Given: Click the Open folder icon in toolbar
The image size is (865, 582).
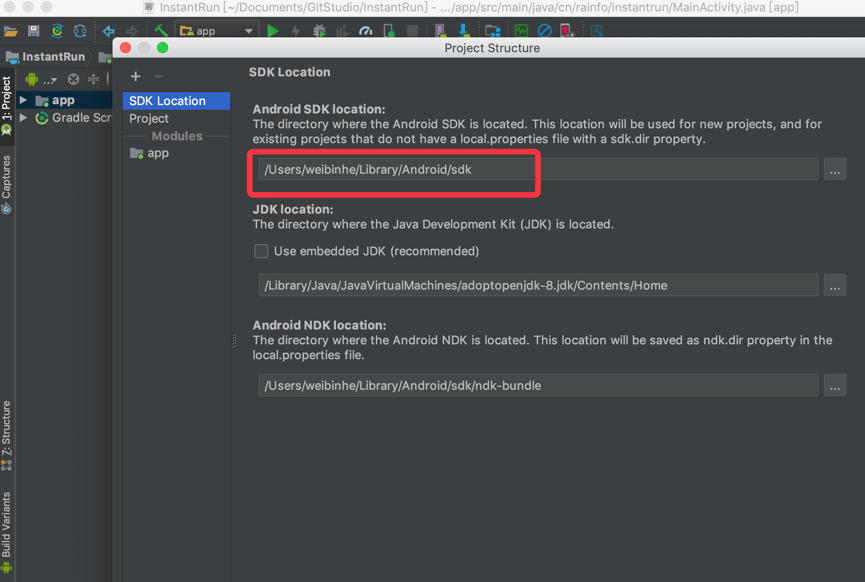Looking at the screenshot, I should click(x=10, y=31).
